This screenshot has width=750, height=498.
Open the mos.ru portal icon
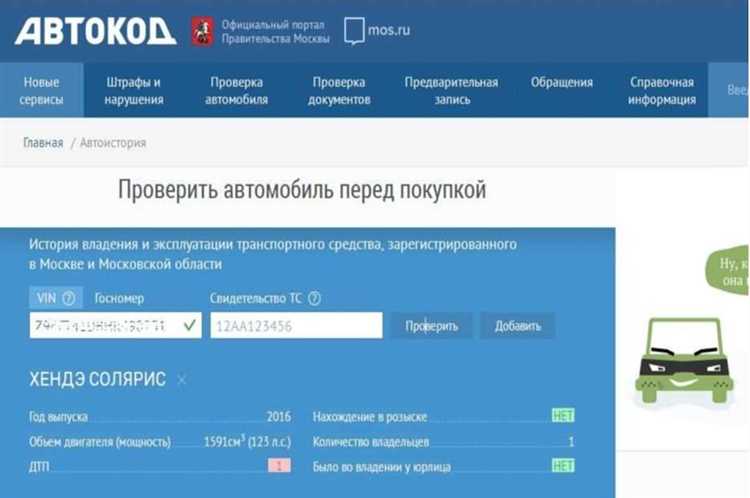354,31
